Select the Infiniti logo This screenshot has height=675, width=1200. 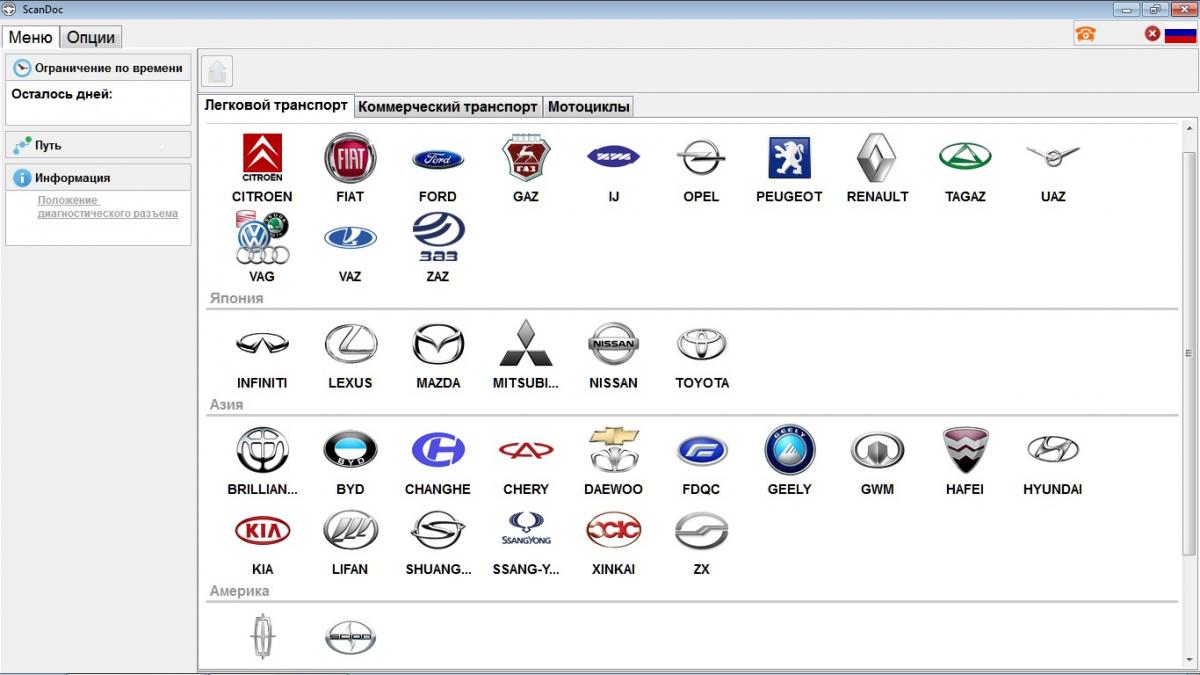tap(262, 344)
